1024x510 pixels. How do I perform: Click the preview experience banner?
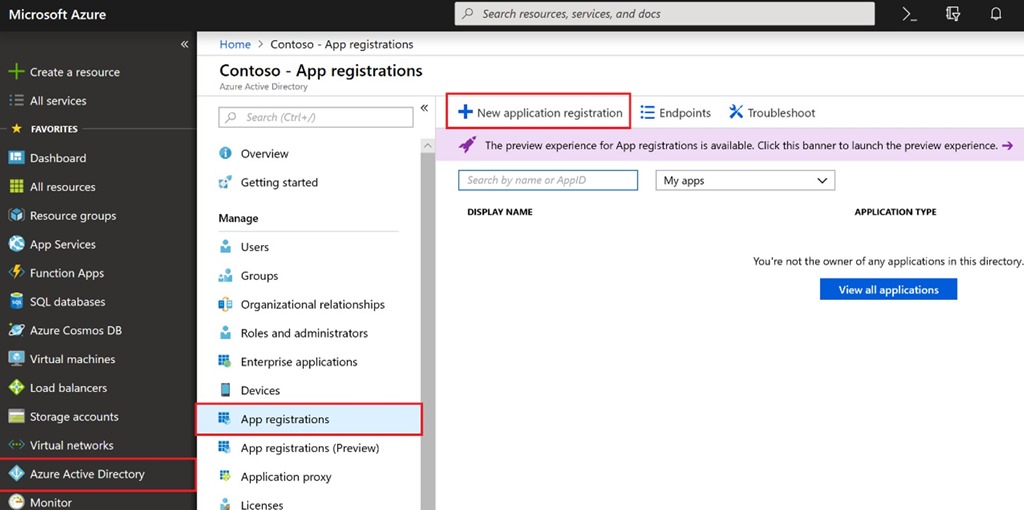(729, 145)
